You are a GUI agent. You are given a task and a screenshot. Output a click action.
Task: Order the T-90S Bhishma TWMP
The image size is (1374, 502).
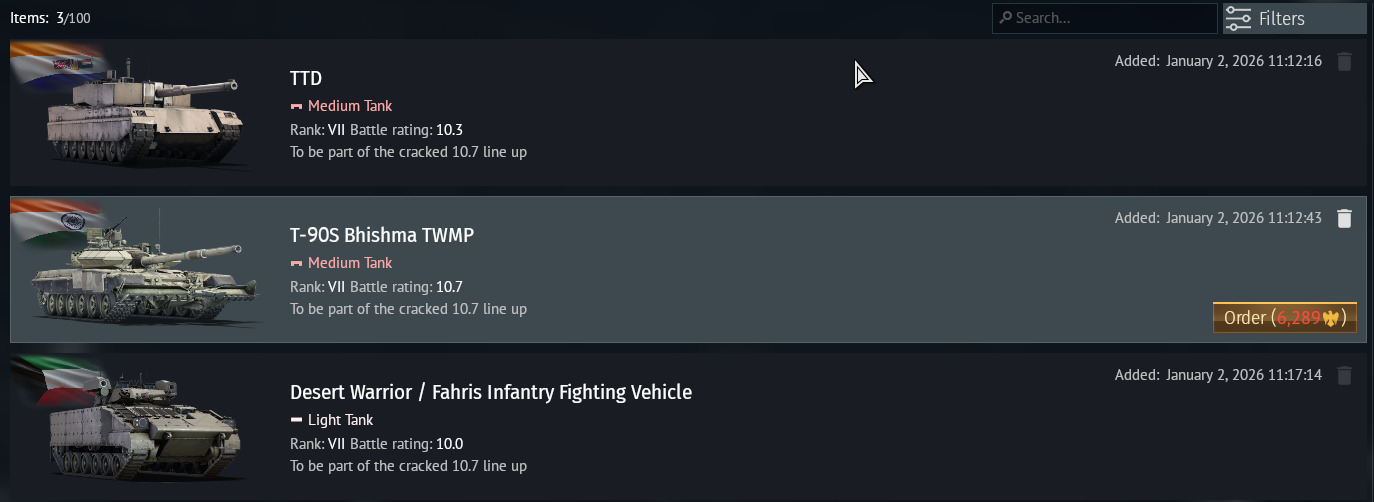click(1284, 318)
